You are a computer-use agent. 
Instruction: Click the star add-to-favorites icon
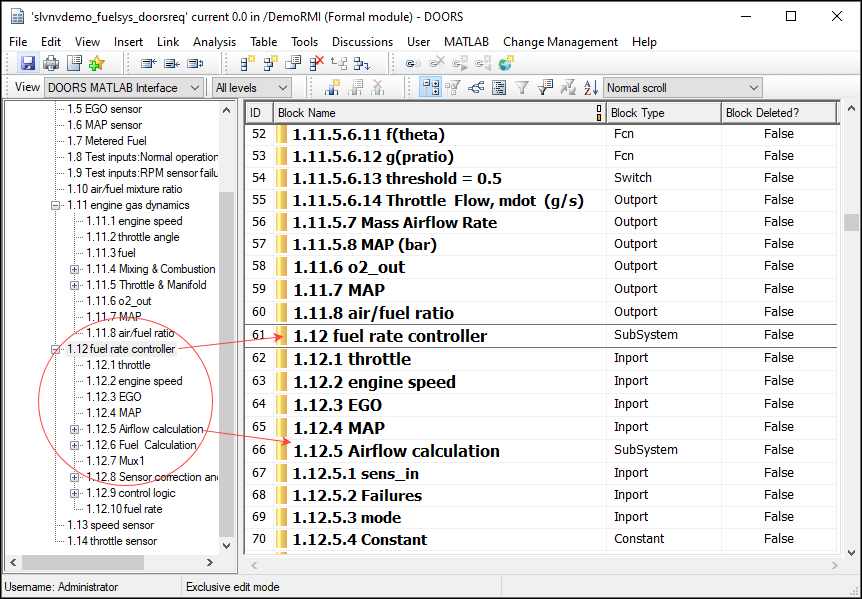[x=97, y=63]
